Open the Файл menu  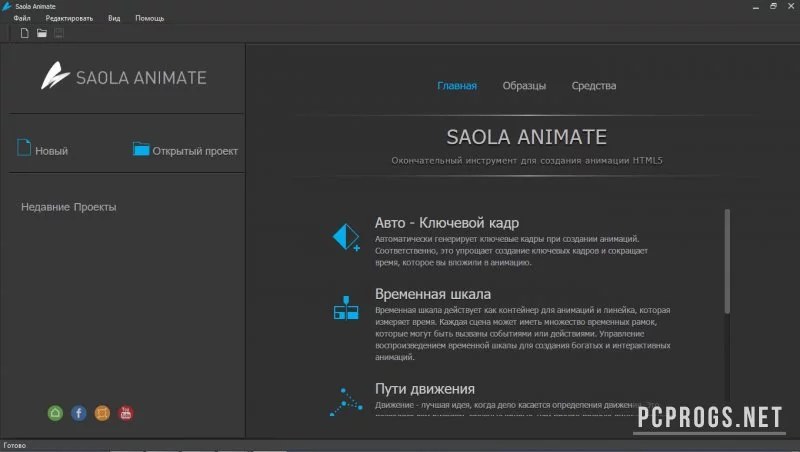22,18
